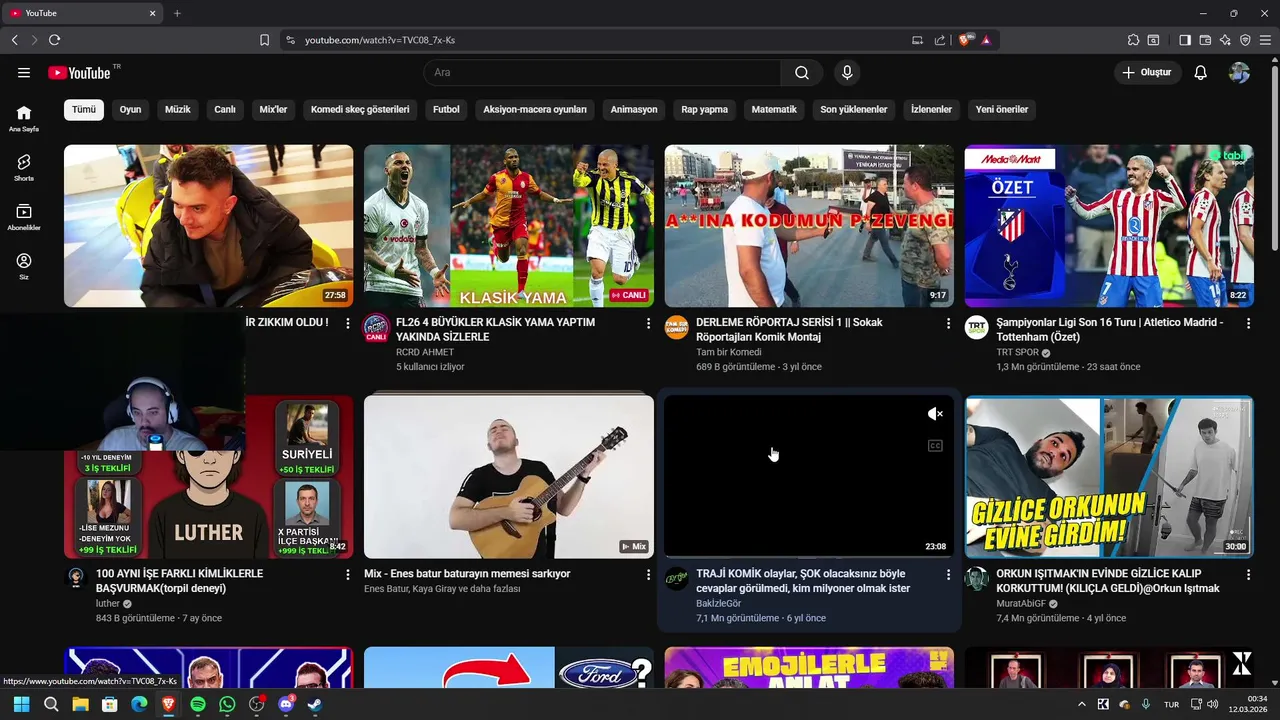This screenshot has height=720, width=1280.
Task: Open options menu for İR ZIKKIM OLDU video
Action: (348, 323)
